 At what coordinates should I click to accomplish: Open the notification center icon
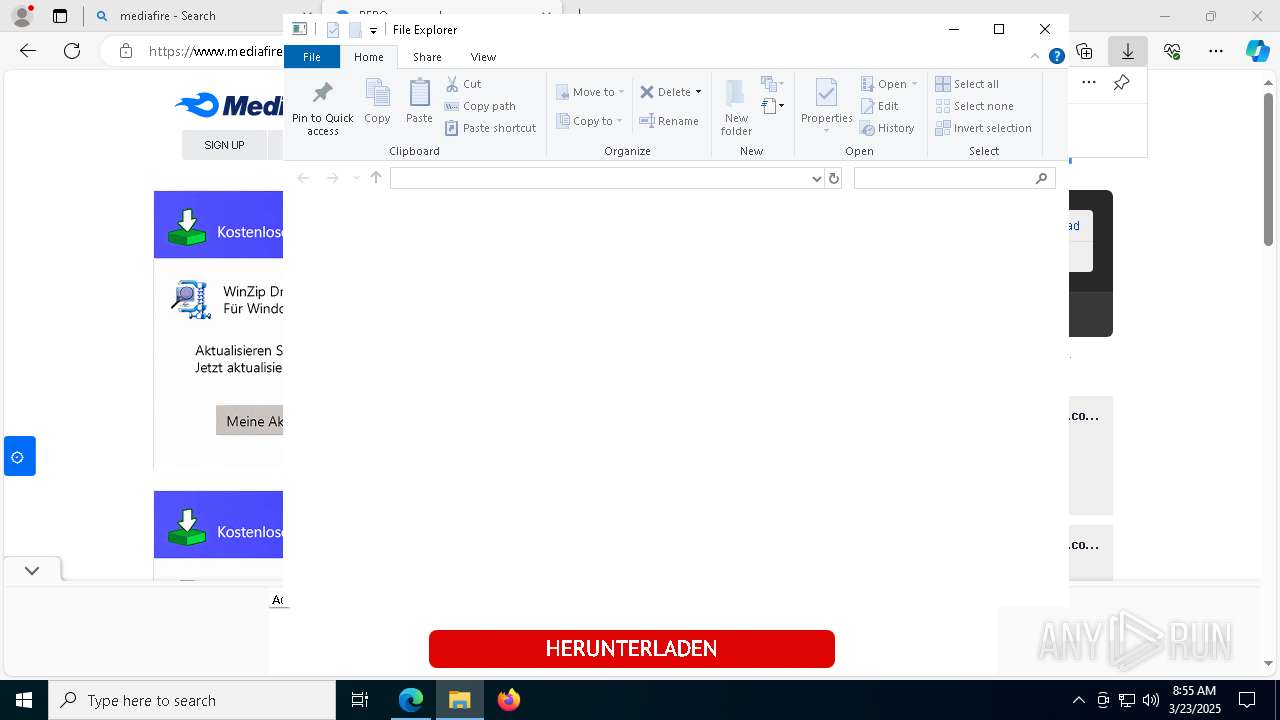point(1247,700)
